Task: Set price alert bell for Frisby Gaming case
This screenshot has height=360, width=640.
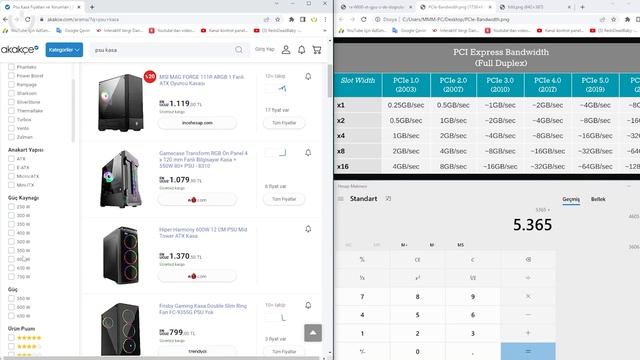Action: tap(308, 305)
